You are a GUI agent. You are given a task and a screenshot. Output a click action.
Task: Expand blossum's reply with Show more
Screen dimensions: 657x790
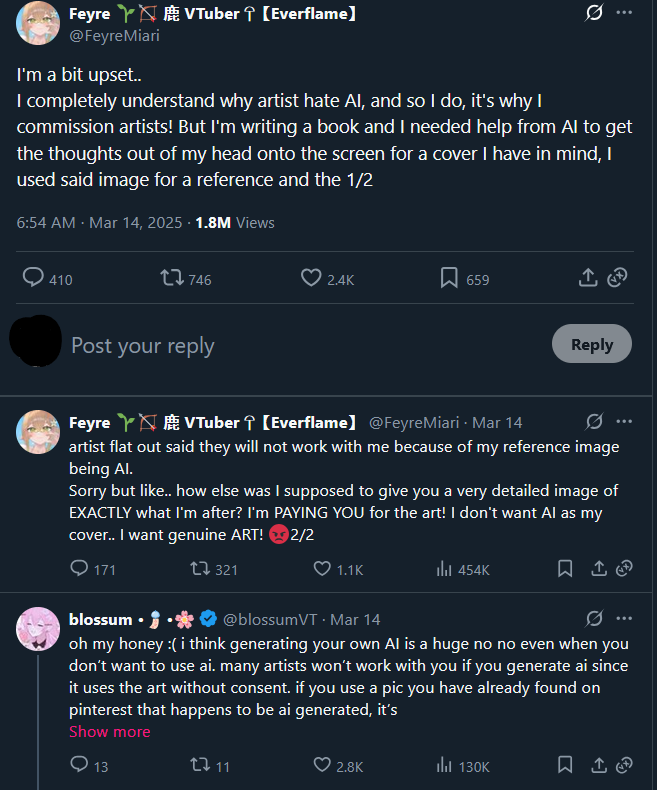pos(110,731)
